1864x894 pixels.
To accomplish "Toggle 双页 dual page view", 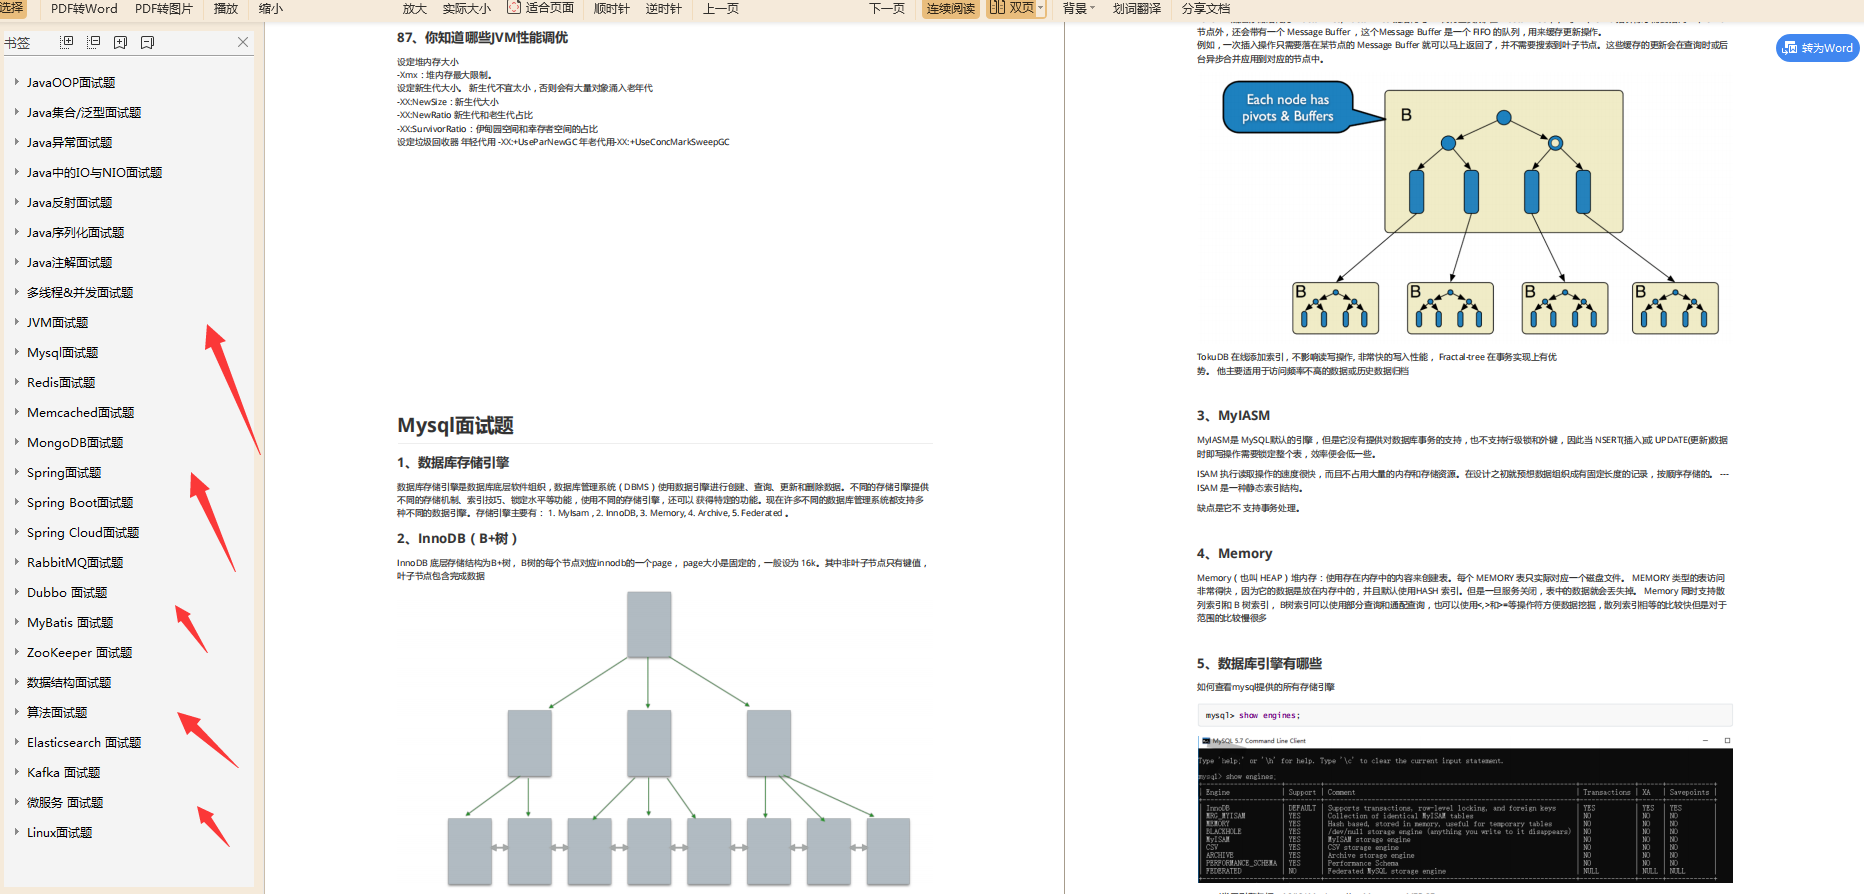I will (1012, 8).
